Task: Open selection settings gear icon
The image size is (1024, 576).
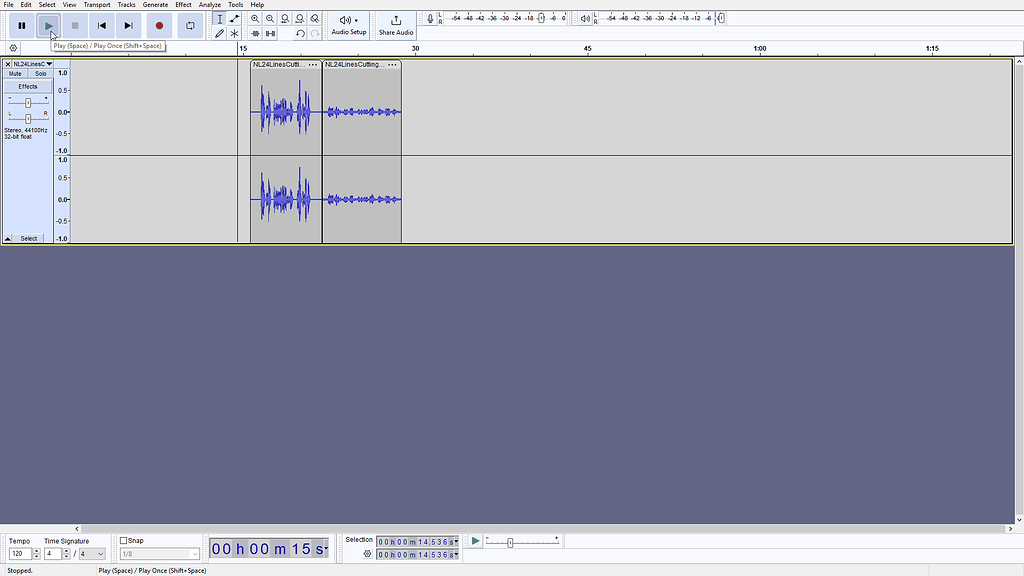Action: 367,554
